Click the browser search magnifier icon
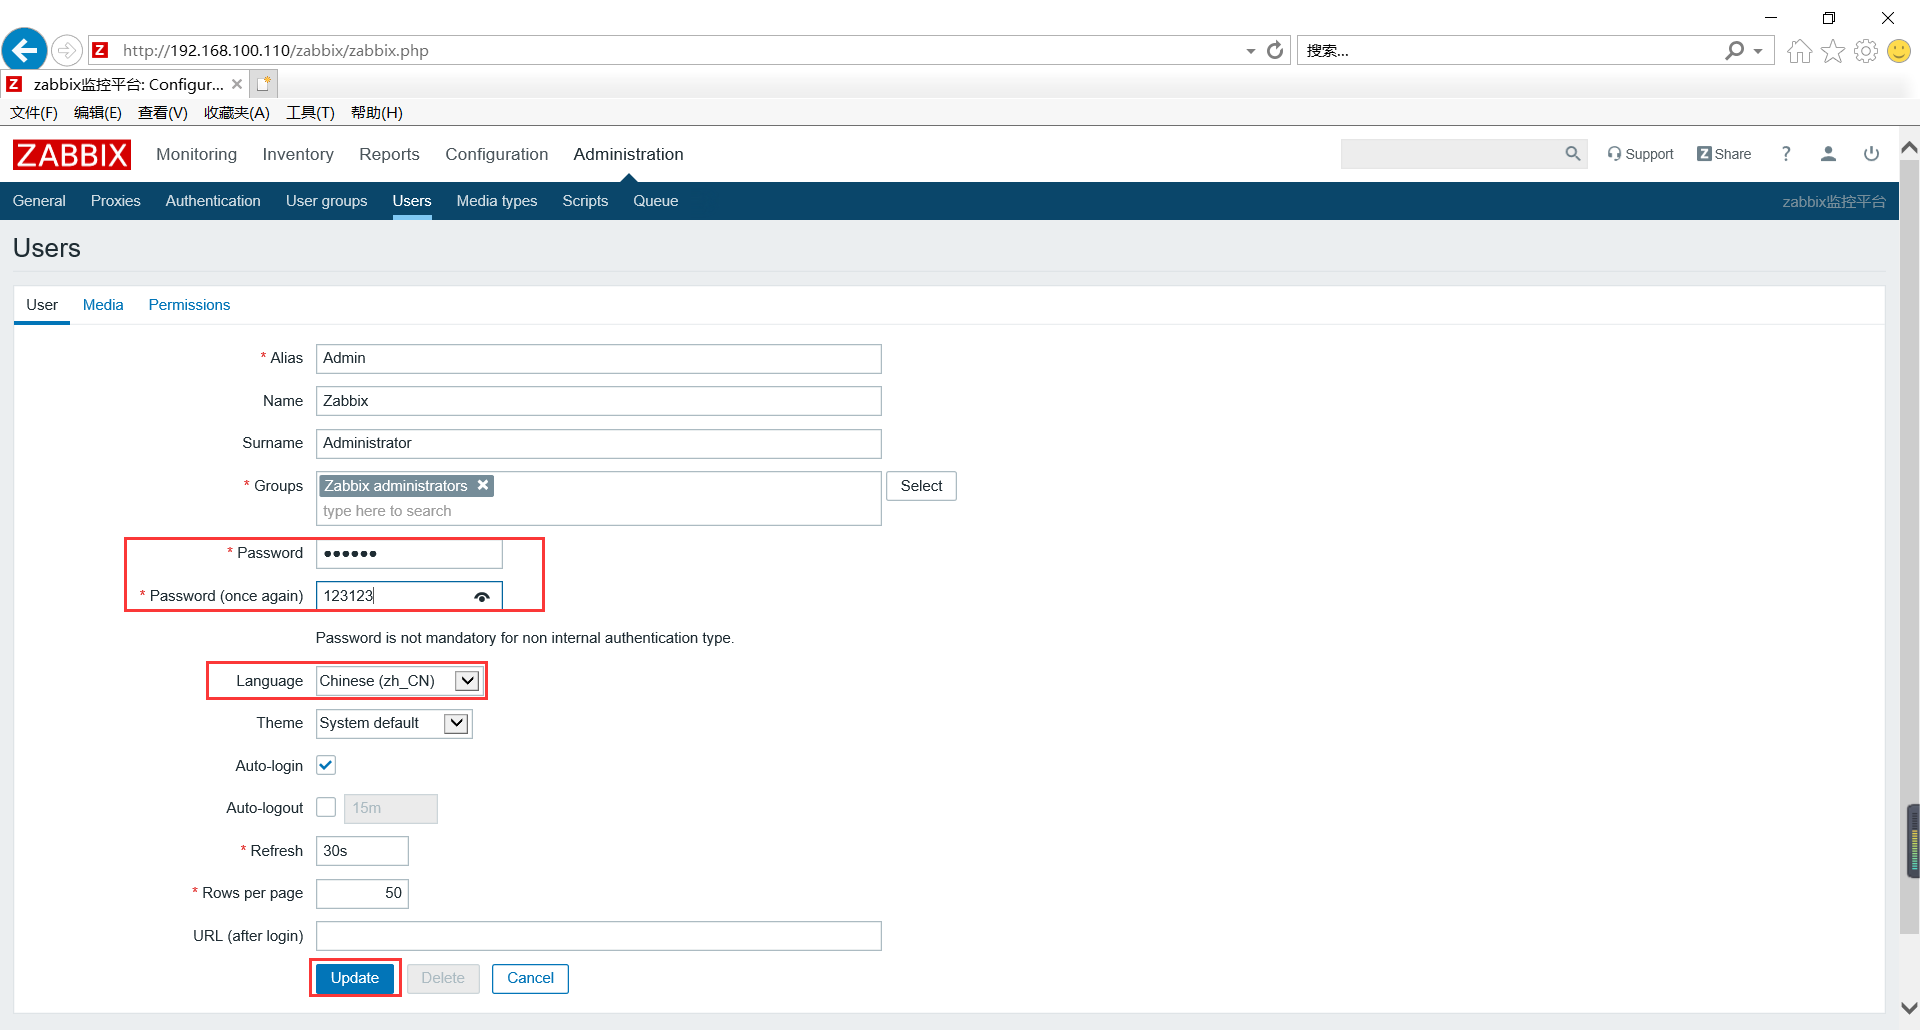Screen dimensions: 1920x1030 click(1735, 50)
